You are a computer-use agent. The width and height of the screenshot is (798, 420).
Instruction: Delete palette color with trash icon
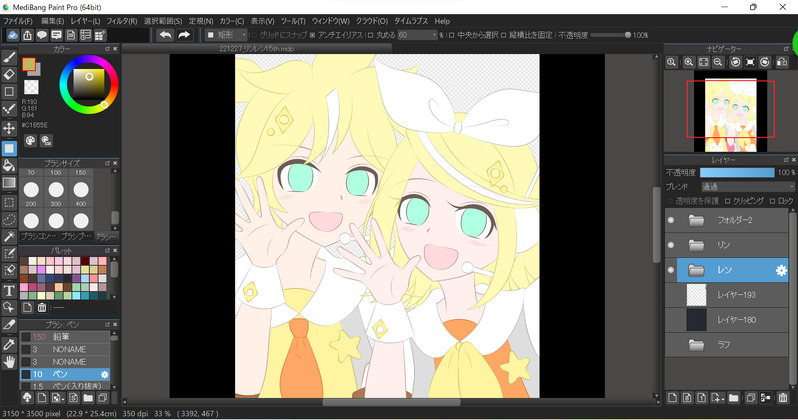tap(42, 307)
